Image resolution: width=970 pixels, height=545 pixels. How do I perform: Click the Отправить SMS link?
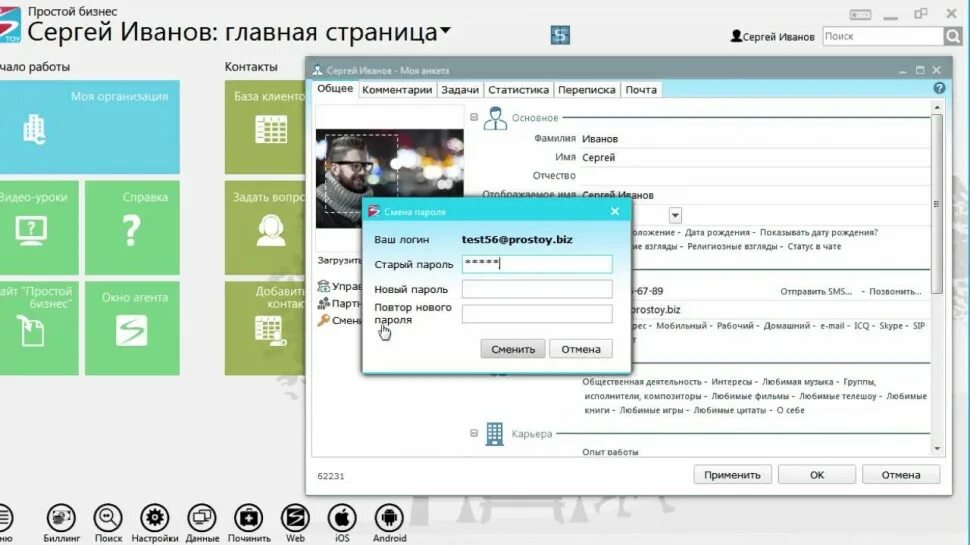pyautogui.click(x=816, y=291)
